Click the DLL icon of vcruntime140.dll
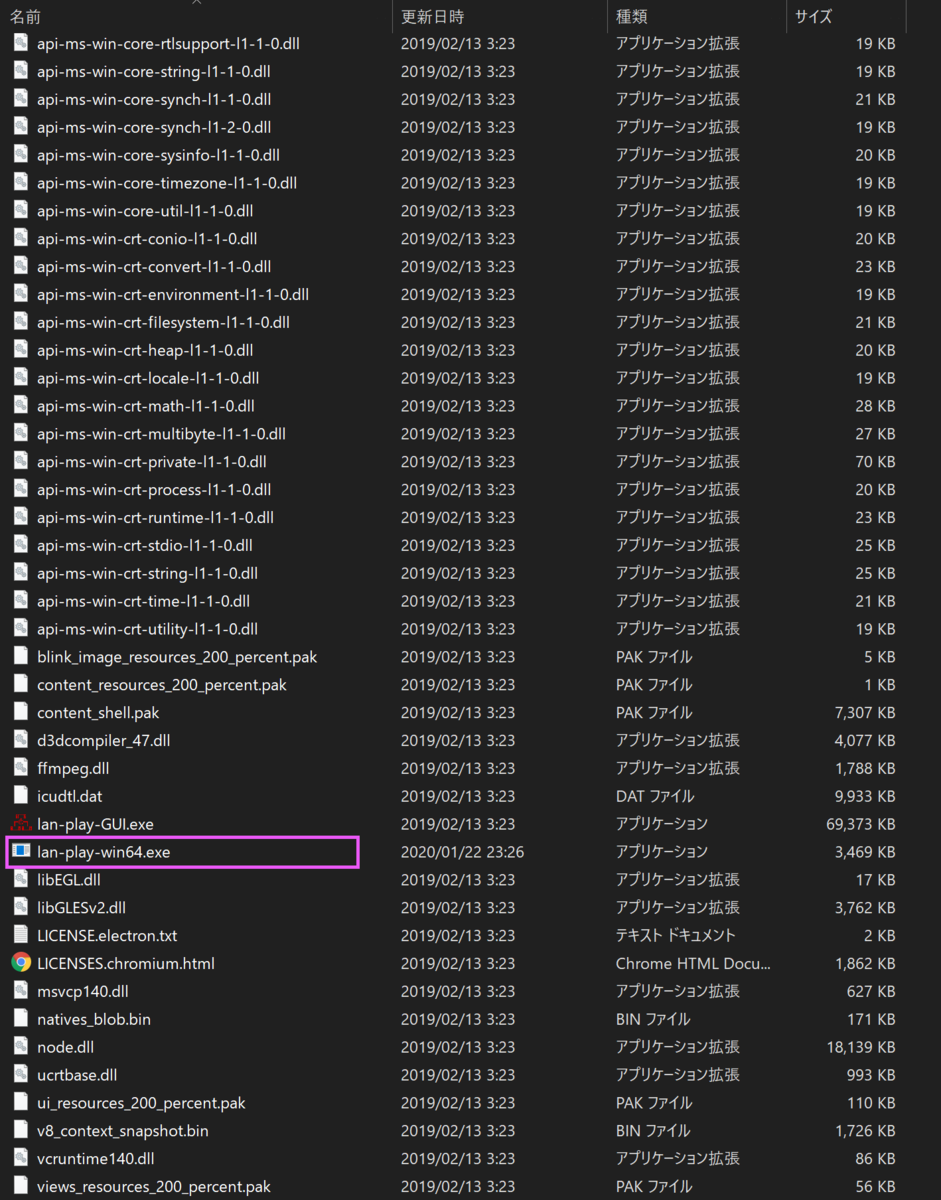 (x=21, y=1159)
